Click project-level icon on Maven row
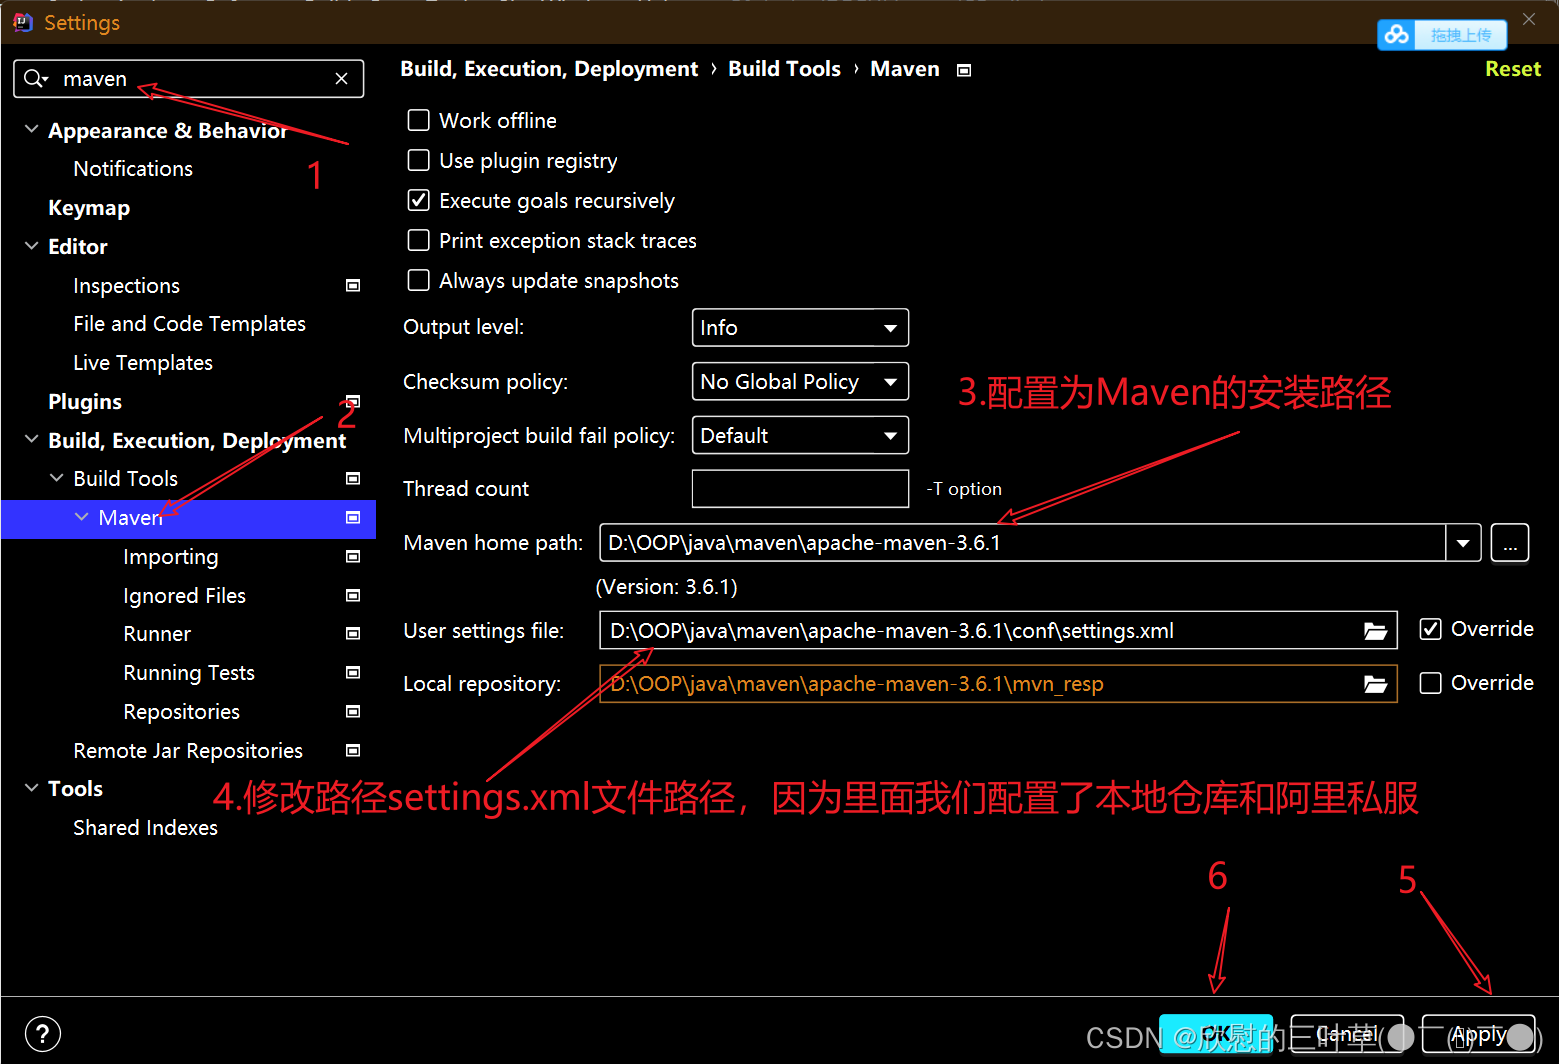1559x1064 pixels. [x=353, y=518]
